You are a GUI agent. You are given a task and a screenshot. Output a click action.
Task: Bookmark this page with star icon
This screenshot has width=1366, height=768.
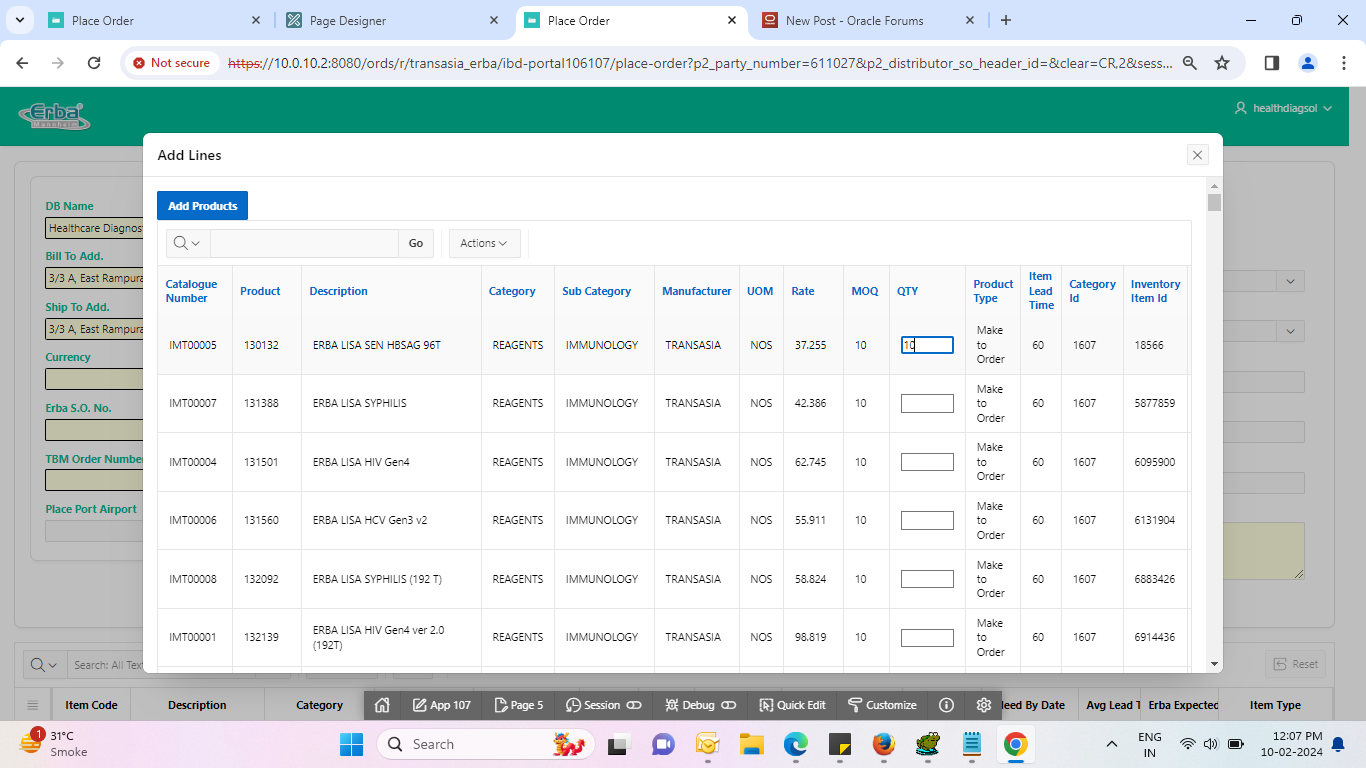click(1222, 63)
